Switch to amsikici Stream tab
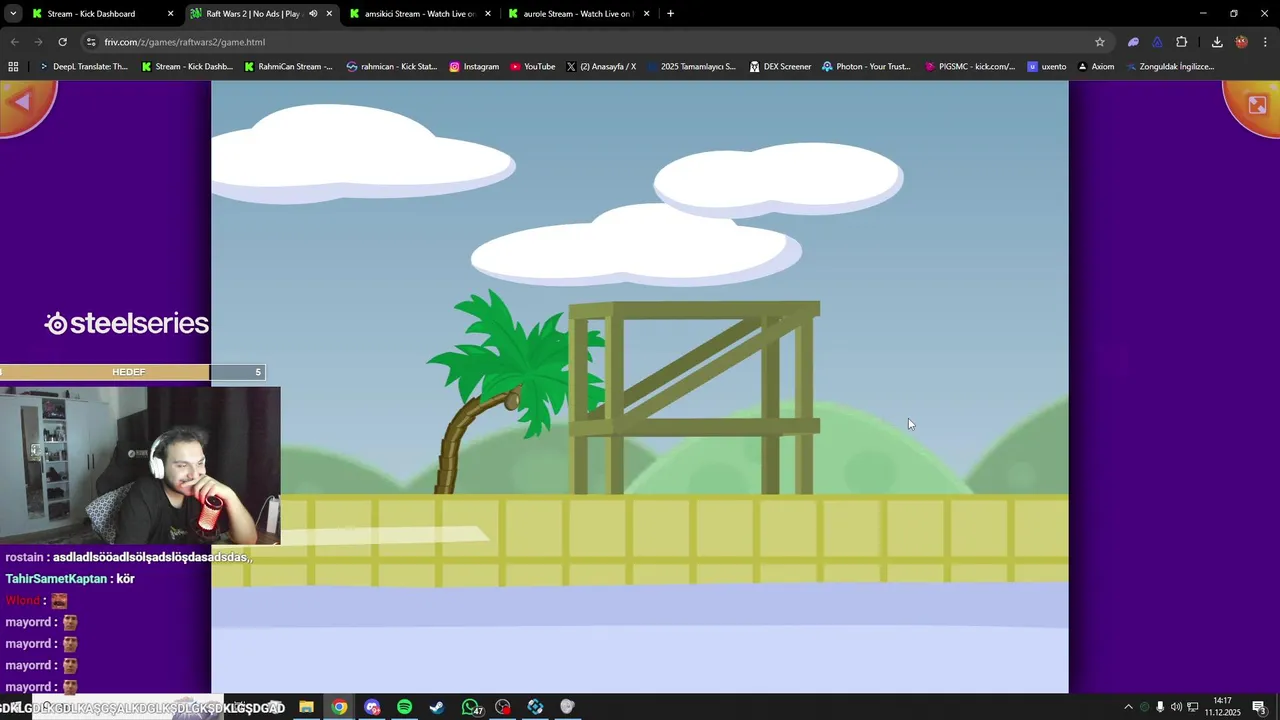 tap(420, 14)
